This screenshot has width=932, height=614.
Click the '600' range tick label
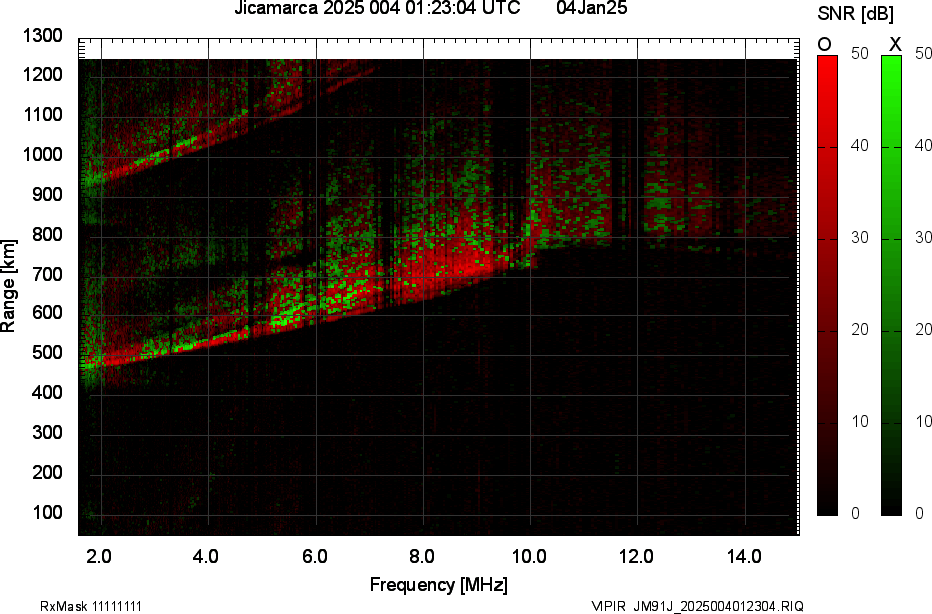(48, 313)
